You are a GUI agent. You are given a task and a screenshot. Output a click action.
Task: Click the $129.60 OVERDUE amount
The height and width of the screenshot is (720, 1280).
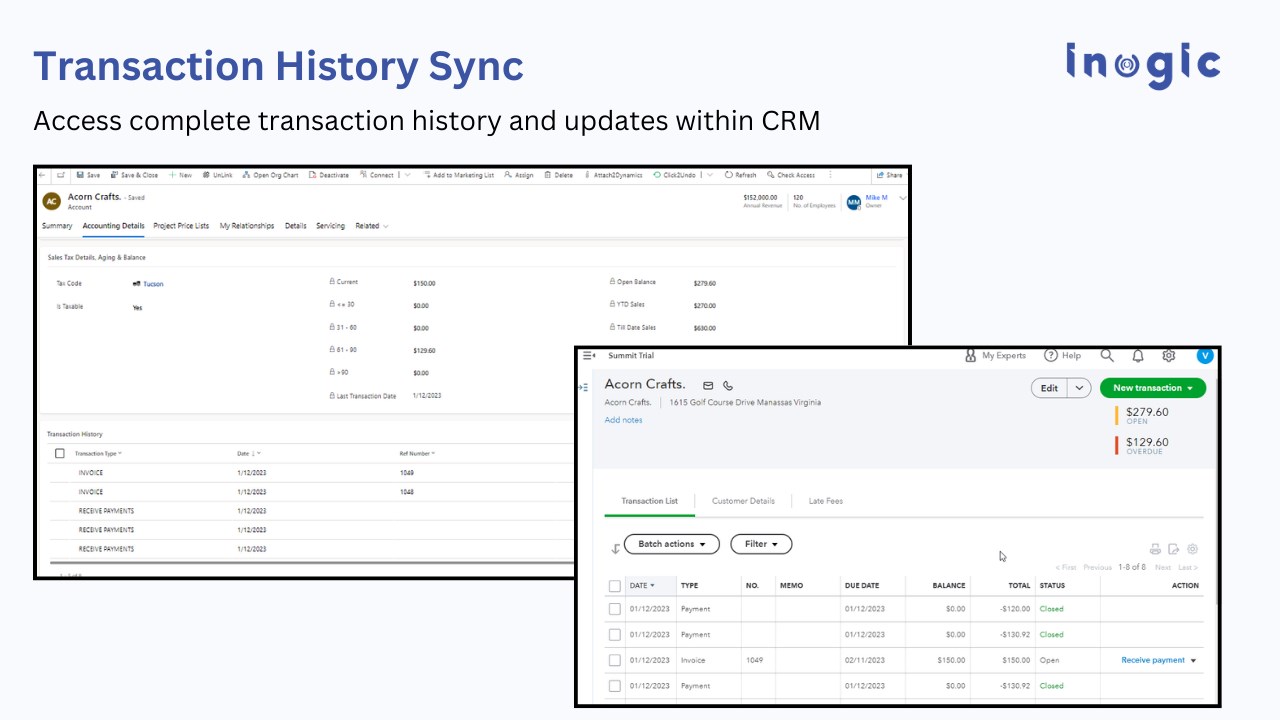coord(1147,442)
